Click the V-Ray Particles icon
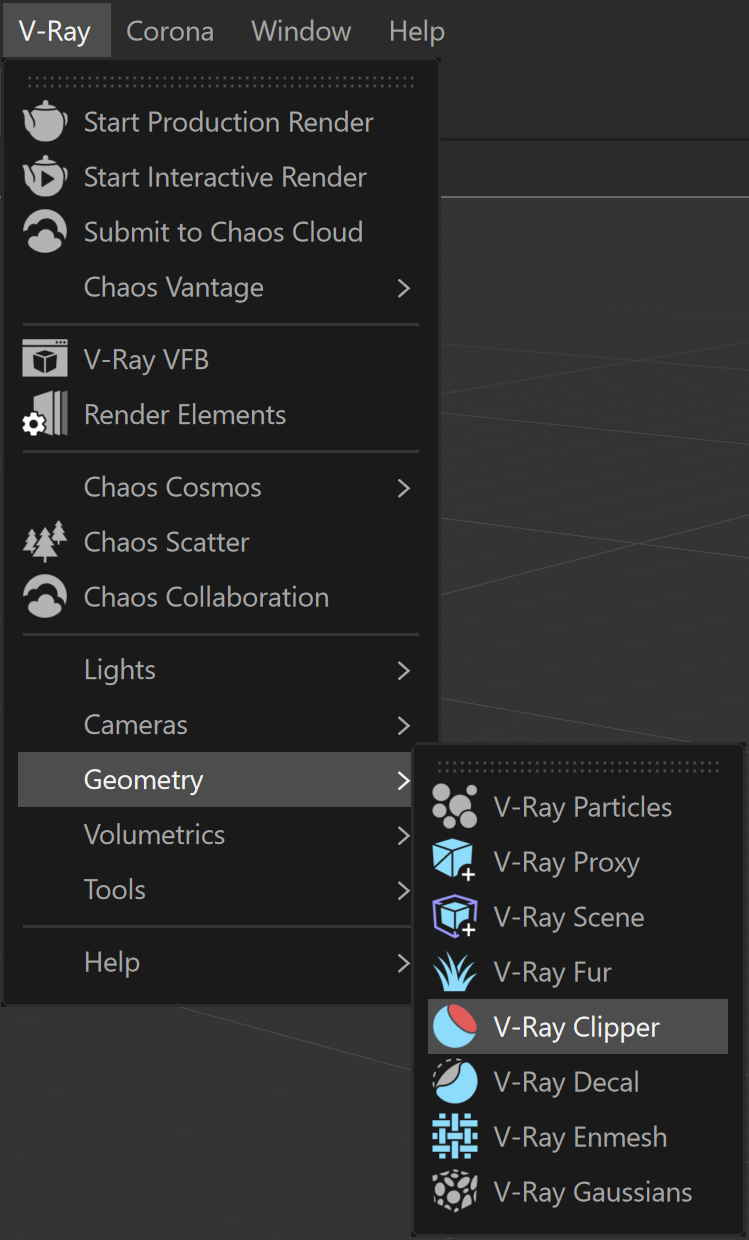Image resolution: width=749 pixels, height=1240 pixels. pyautogui.click(x=455, y=807)
